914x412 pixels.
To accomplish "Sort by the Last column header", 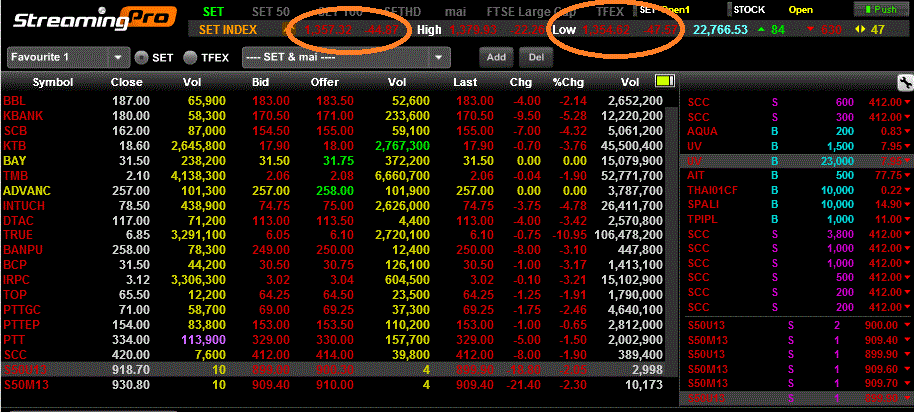I will tap(464, 82).
